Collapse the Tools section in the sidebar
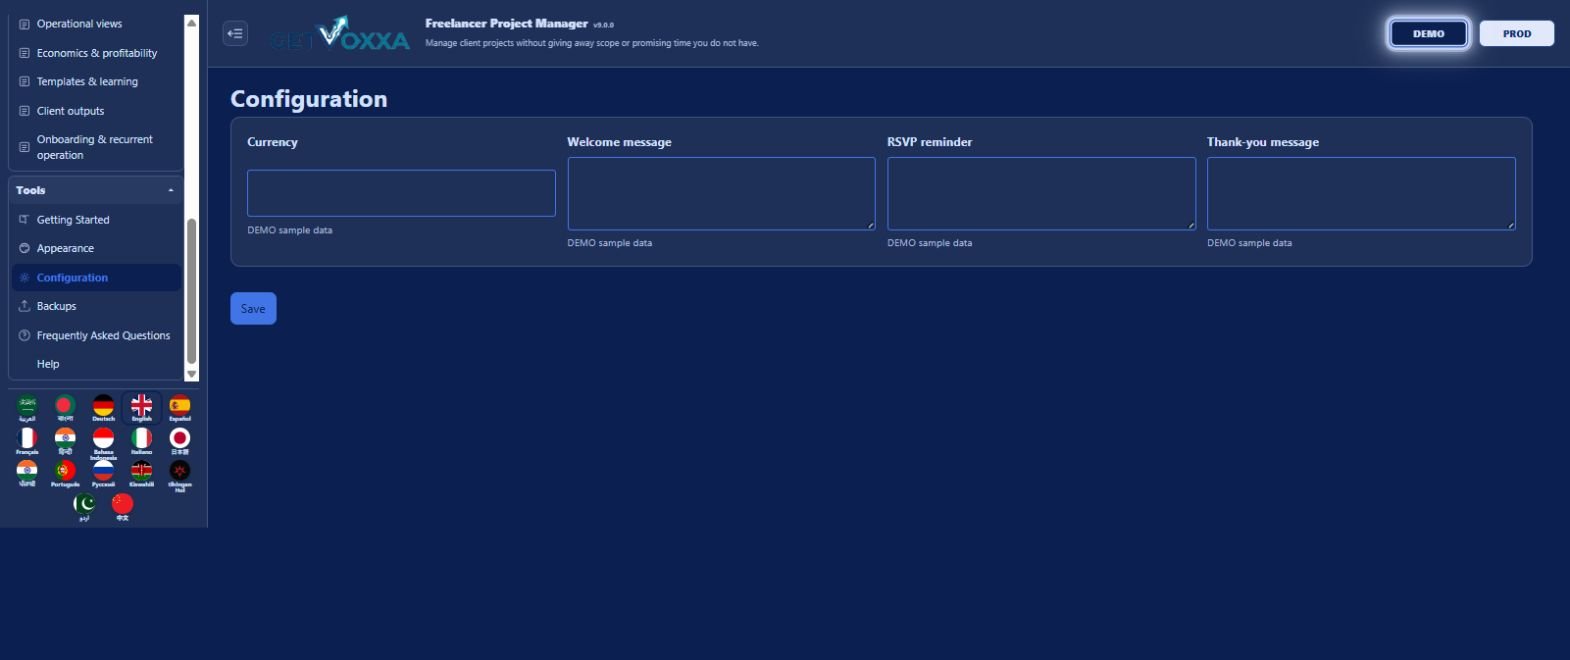This screenshot has width=1570, height=660. tap(95, 190)
